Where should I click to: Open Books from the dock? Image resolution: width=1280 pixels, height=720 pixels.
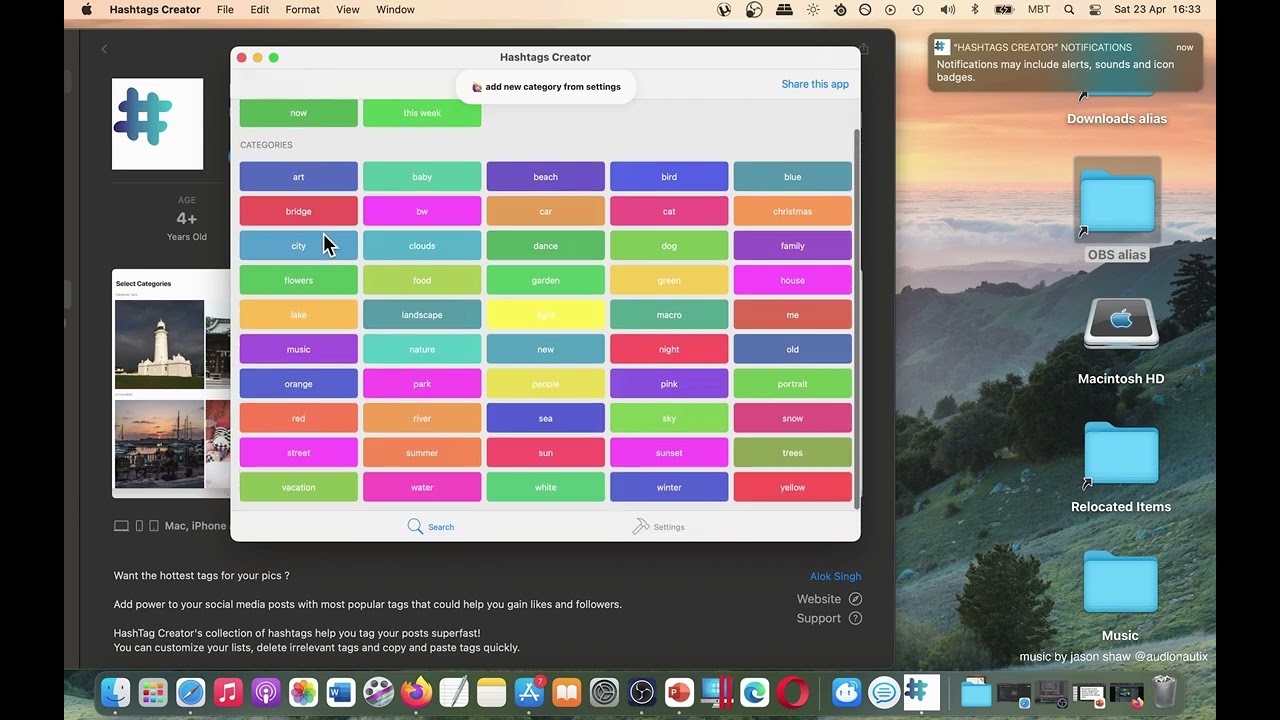(x=566, y=692)
